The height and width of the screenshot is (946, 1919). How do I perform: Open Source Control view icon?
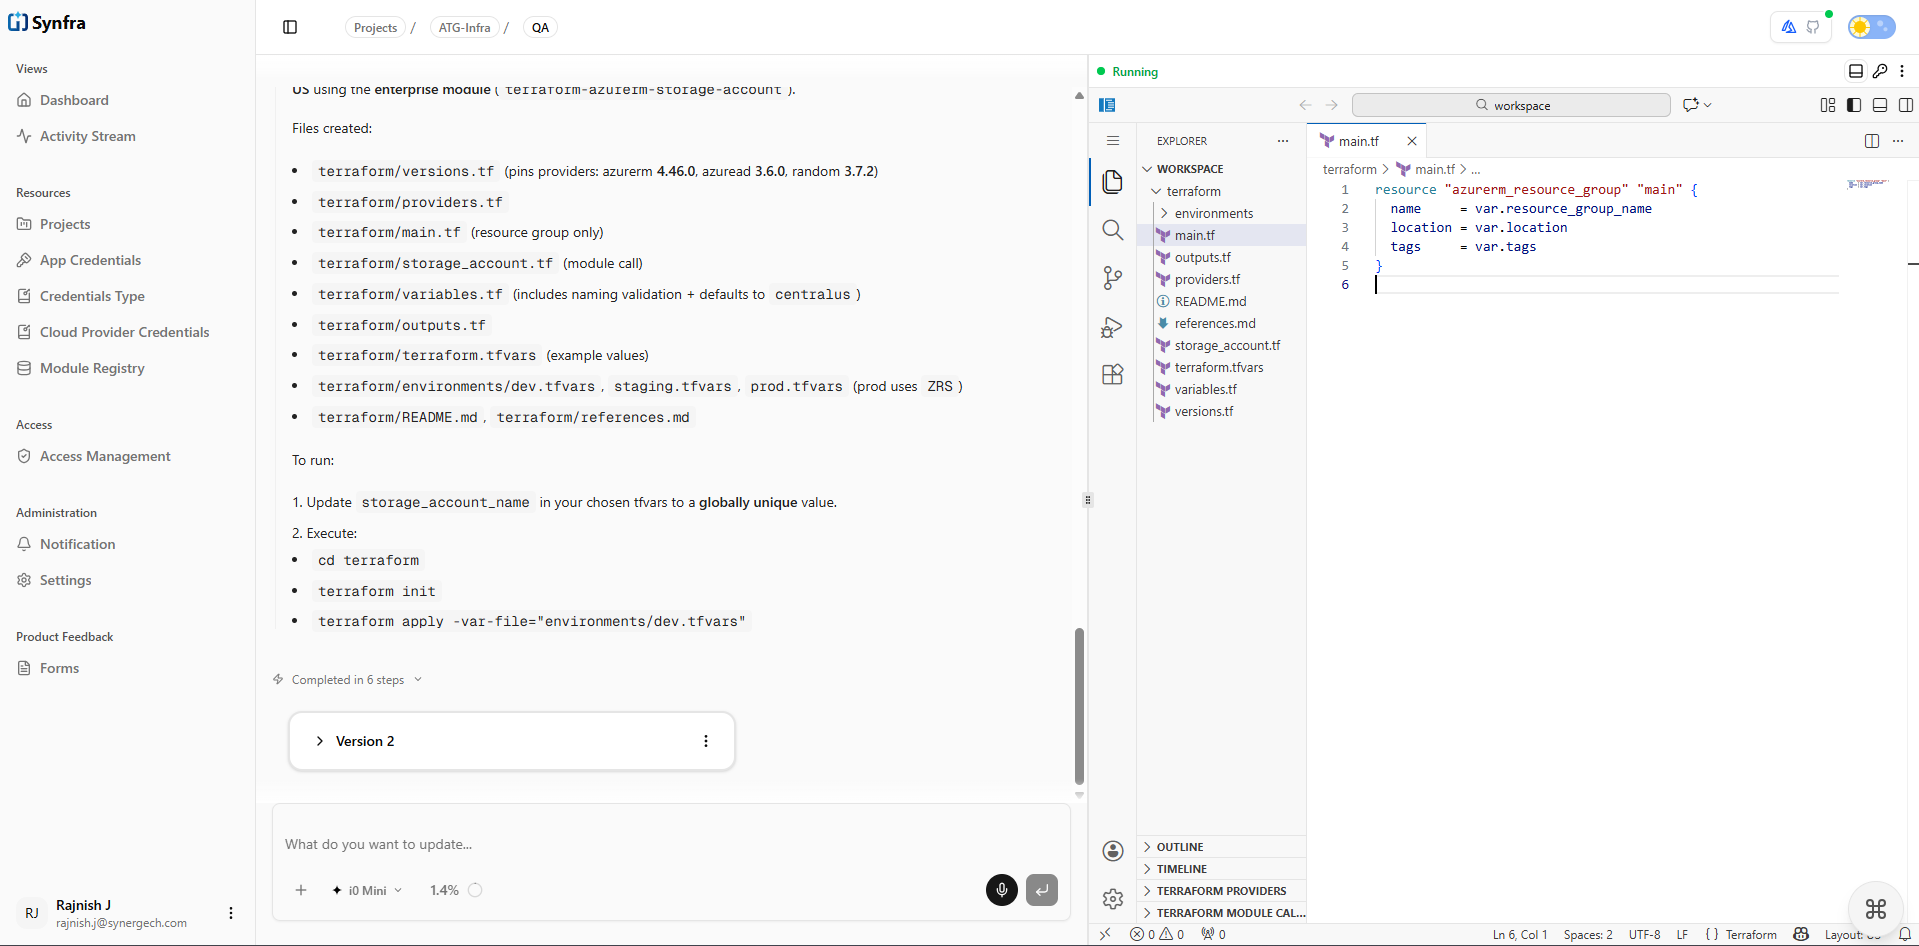tap(1112, 278)
